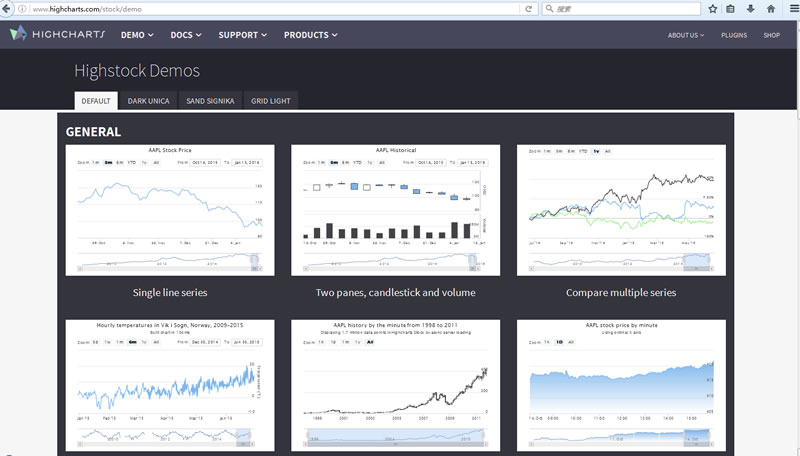
Task: Click the site info icon in address bar
Action: pyautogui.click(x=23, y=8)
